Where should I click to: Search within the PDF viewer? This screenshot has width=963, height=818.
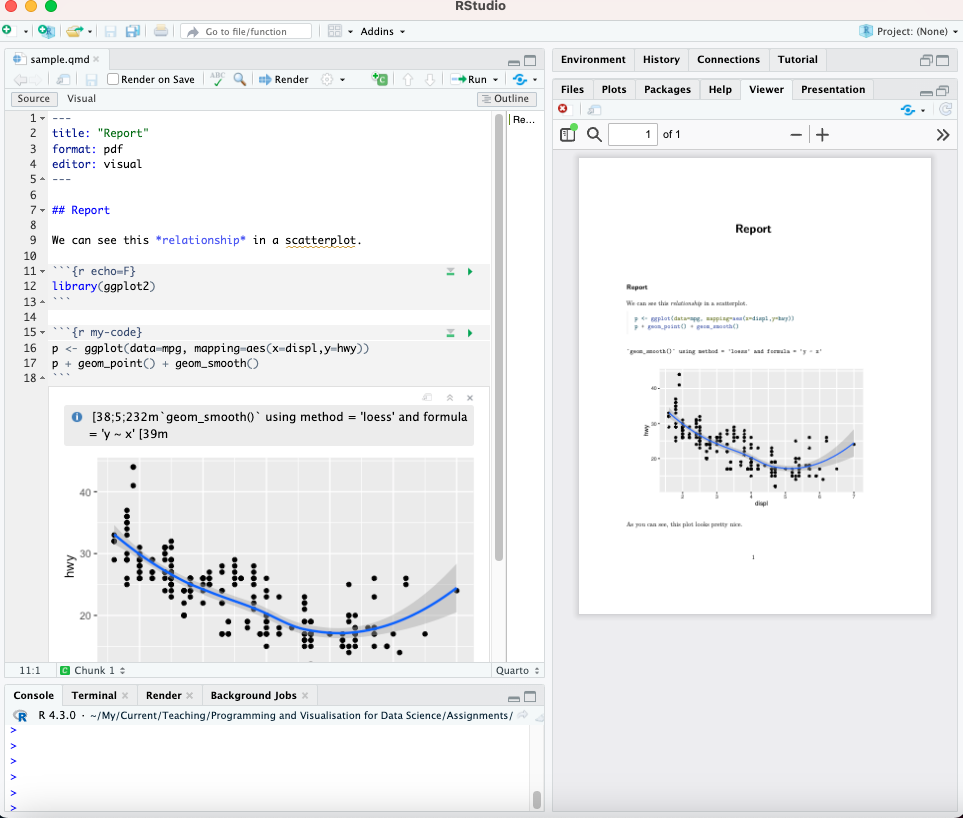pos(594,134)
